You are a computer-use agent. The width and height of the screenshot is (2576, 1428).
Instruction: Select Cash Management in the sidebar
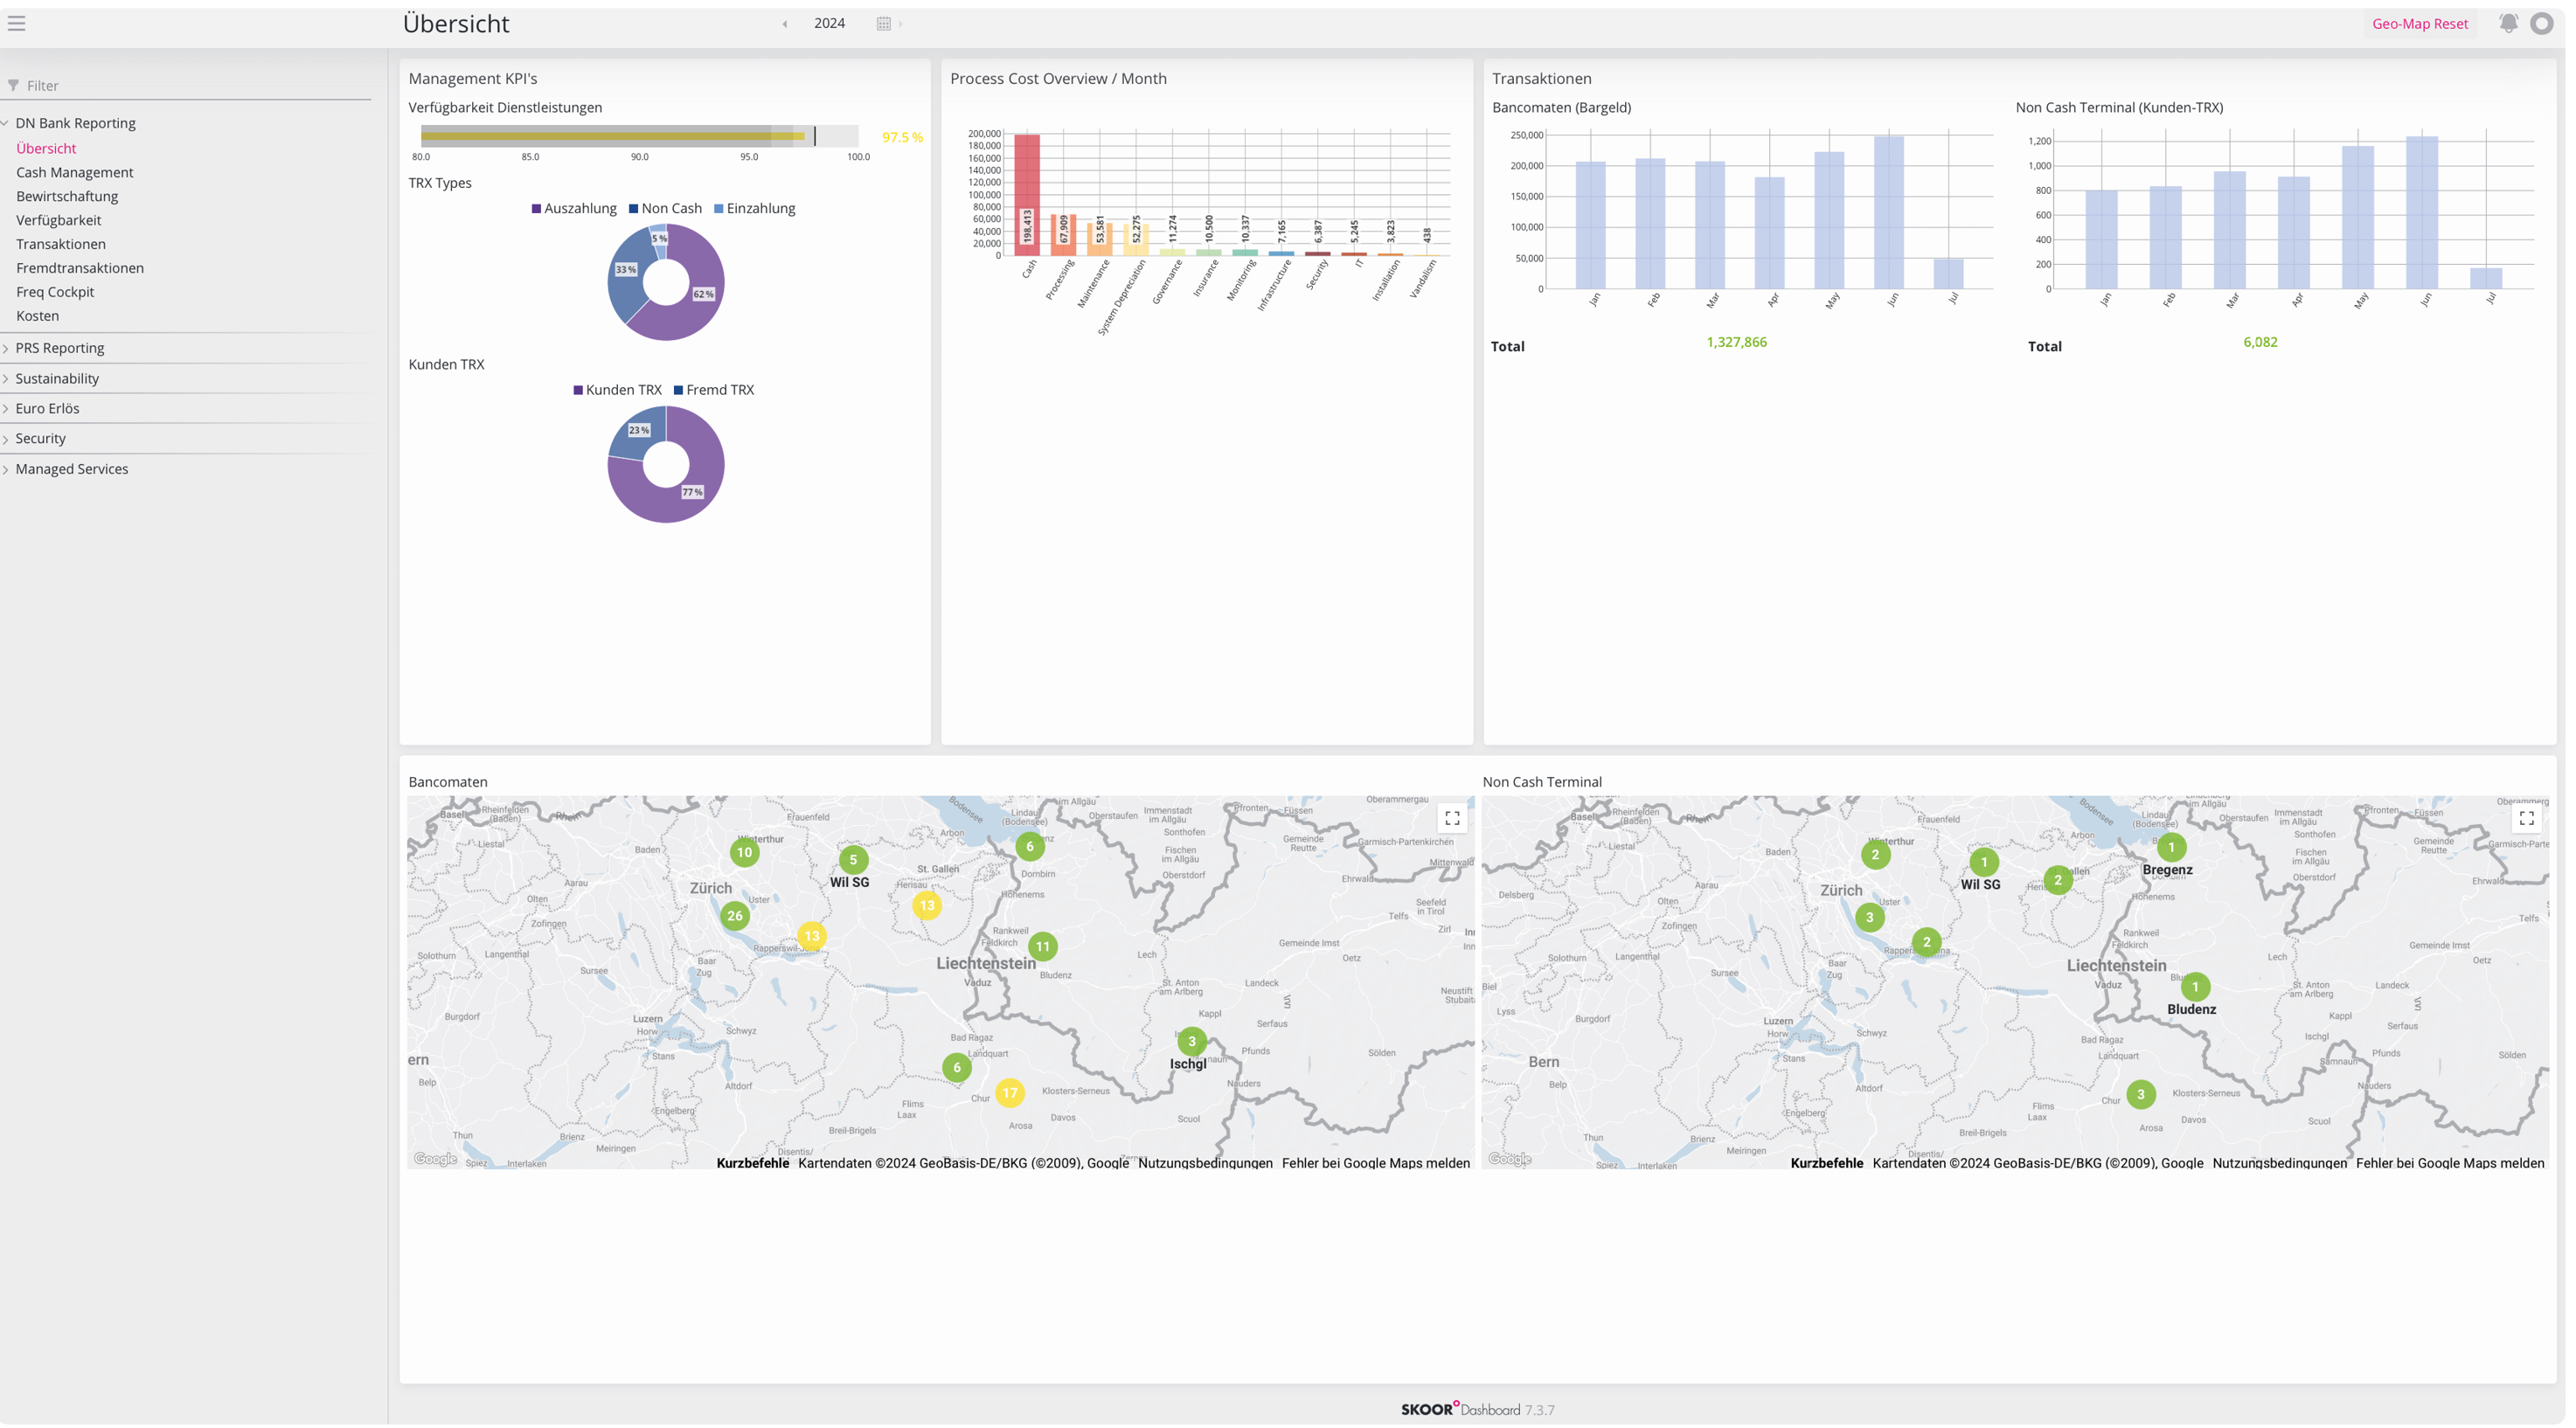pyautogui.click(x=74, y=172)
